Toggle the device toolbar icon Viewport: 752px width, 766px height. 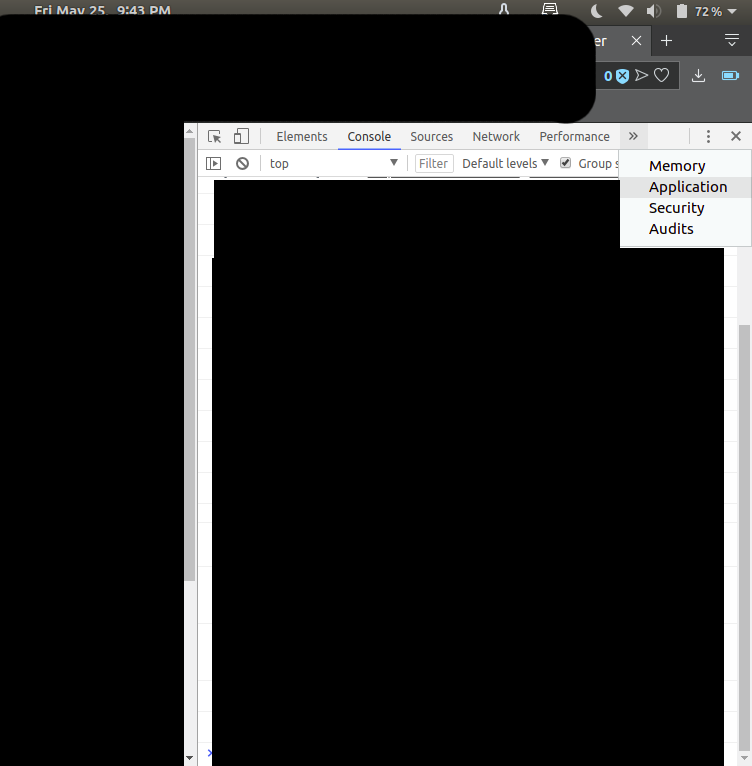[x=241, y=136]
